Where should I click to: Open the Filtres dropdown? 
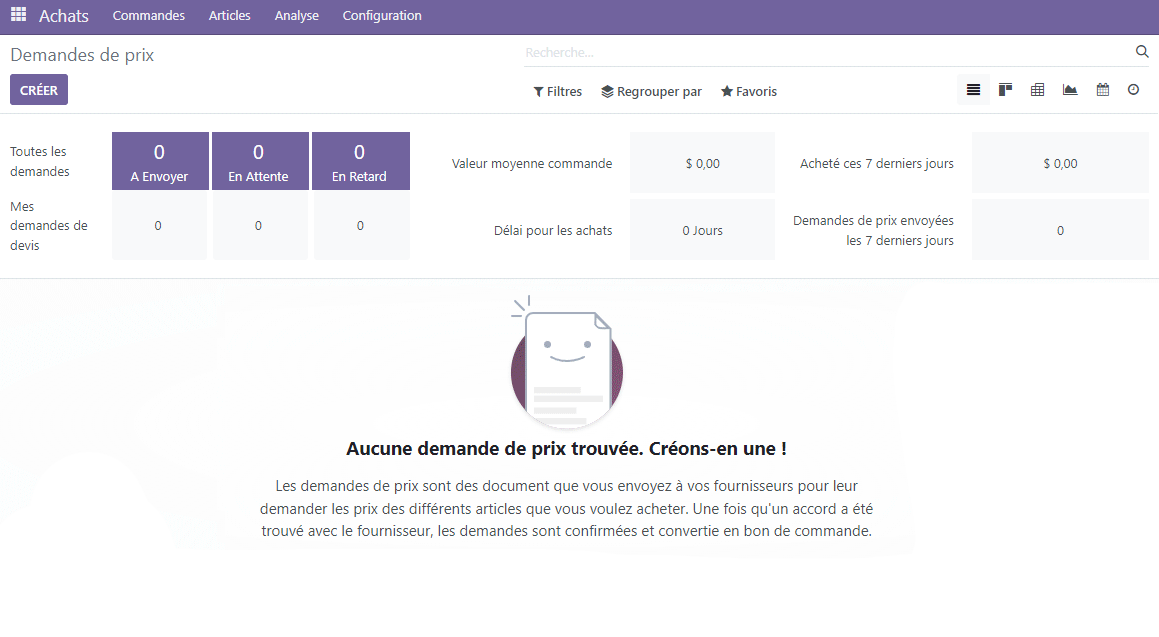(557, 92)
